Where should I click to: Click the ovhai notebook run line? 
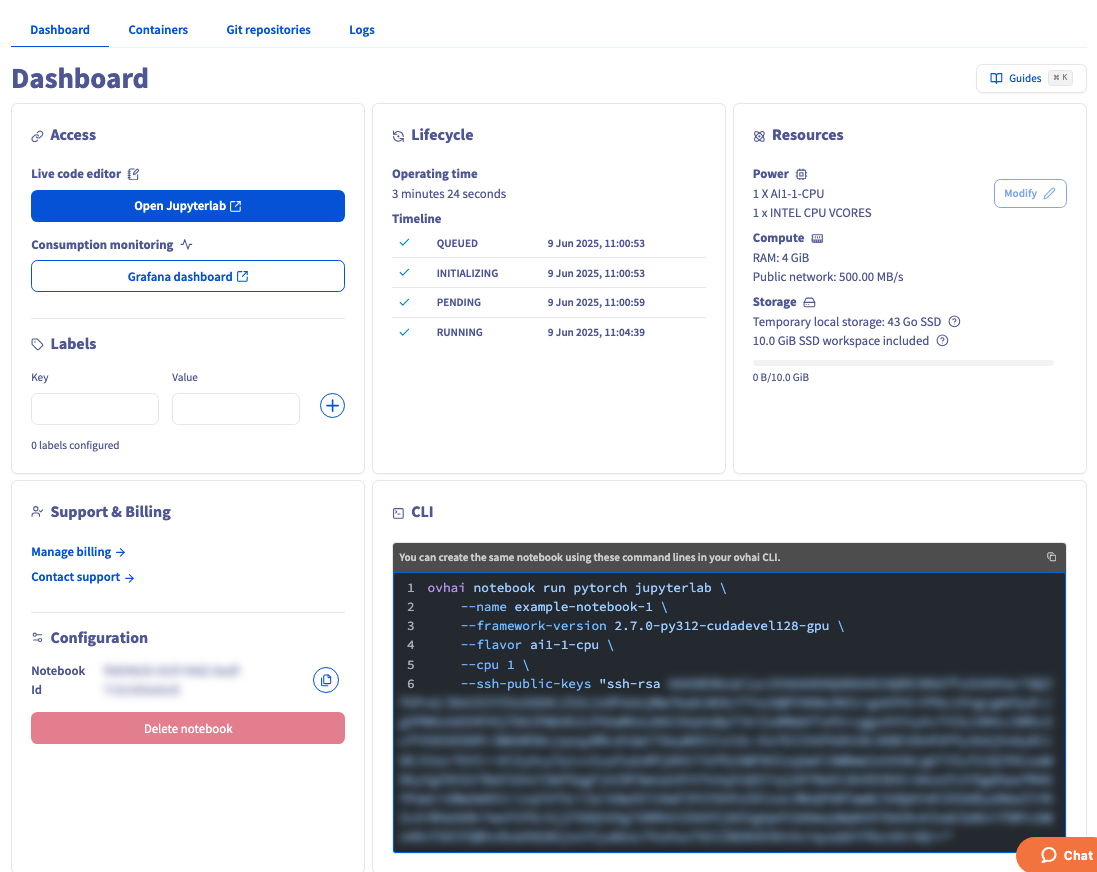577,588
